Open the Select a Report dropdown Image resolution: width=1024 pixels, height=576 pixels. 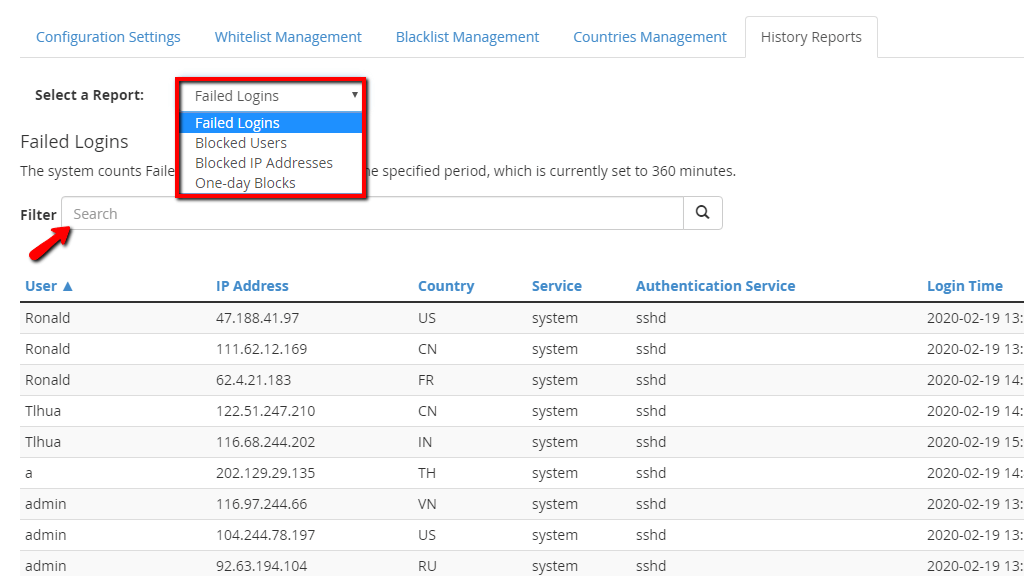coord(272,96)
